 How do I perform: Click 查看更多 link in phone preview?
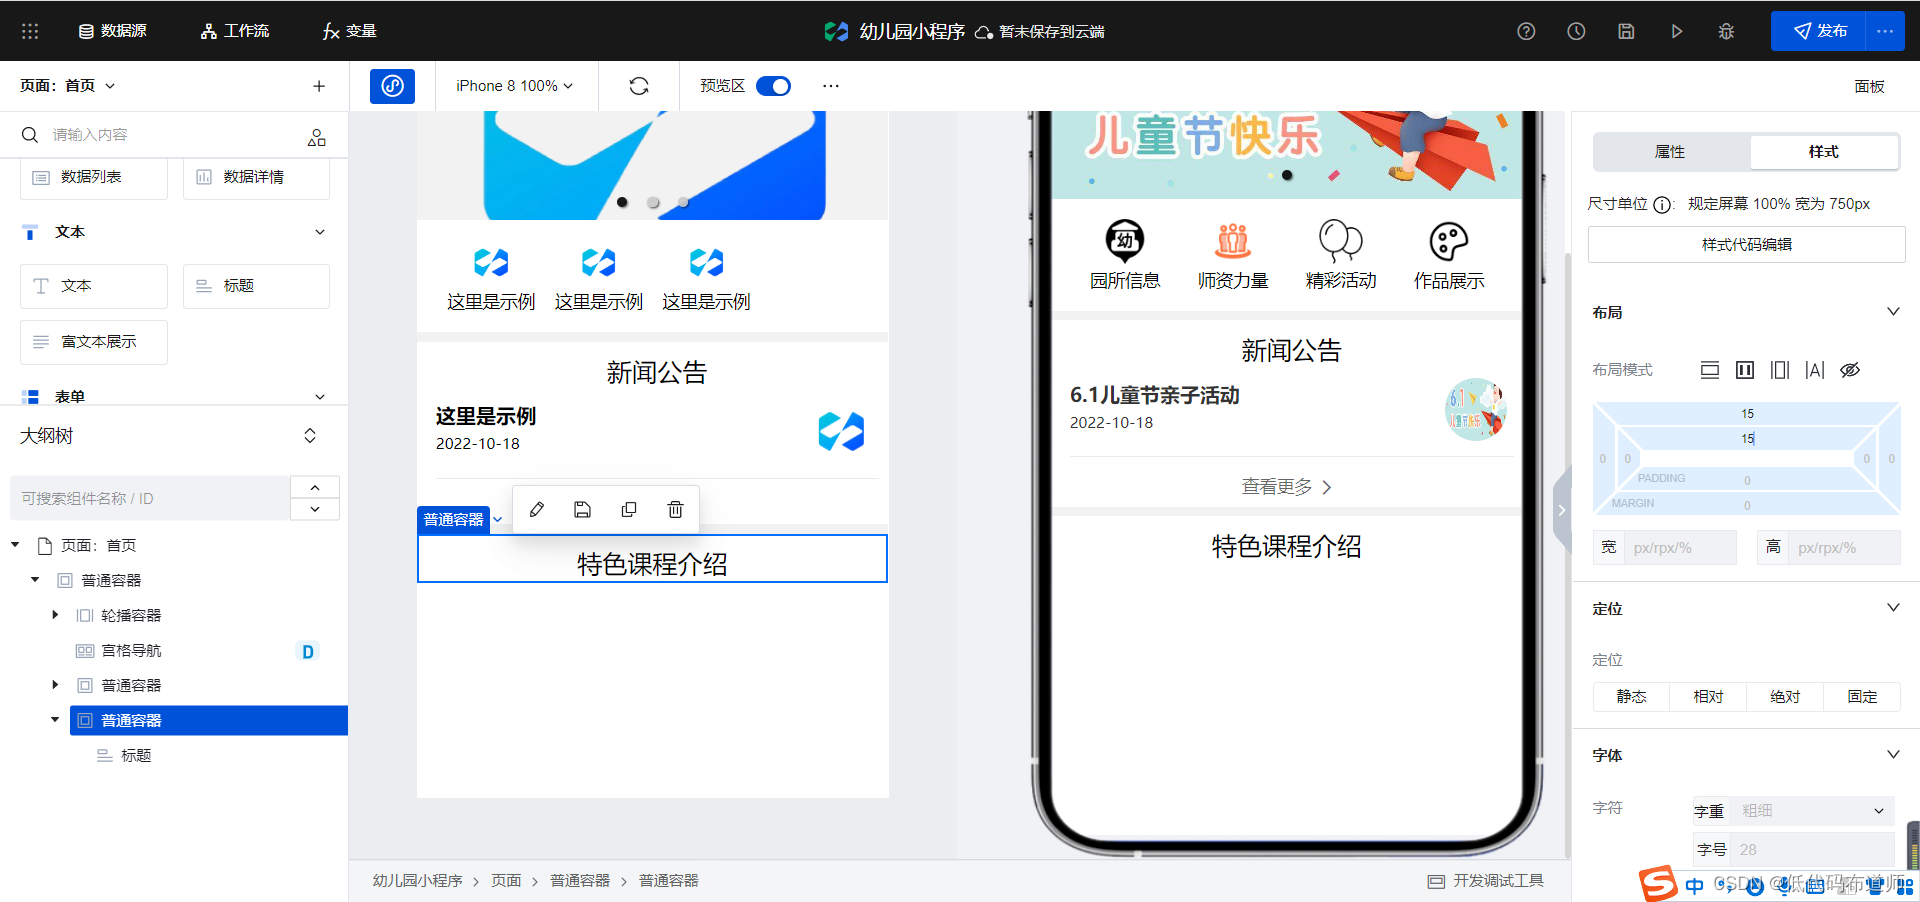(1287, 487)
